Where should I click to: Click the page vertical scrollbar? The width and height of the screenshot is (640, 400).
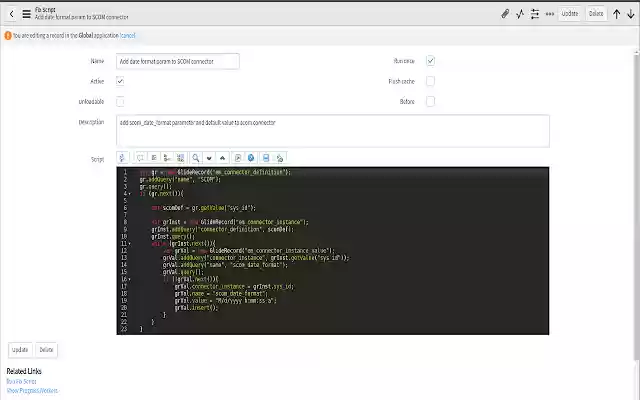(x=636, y=206)
